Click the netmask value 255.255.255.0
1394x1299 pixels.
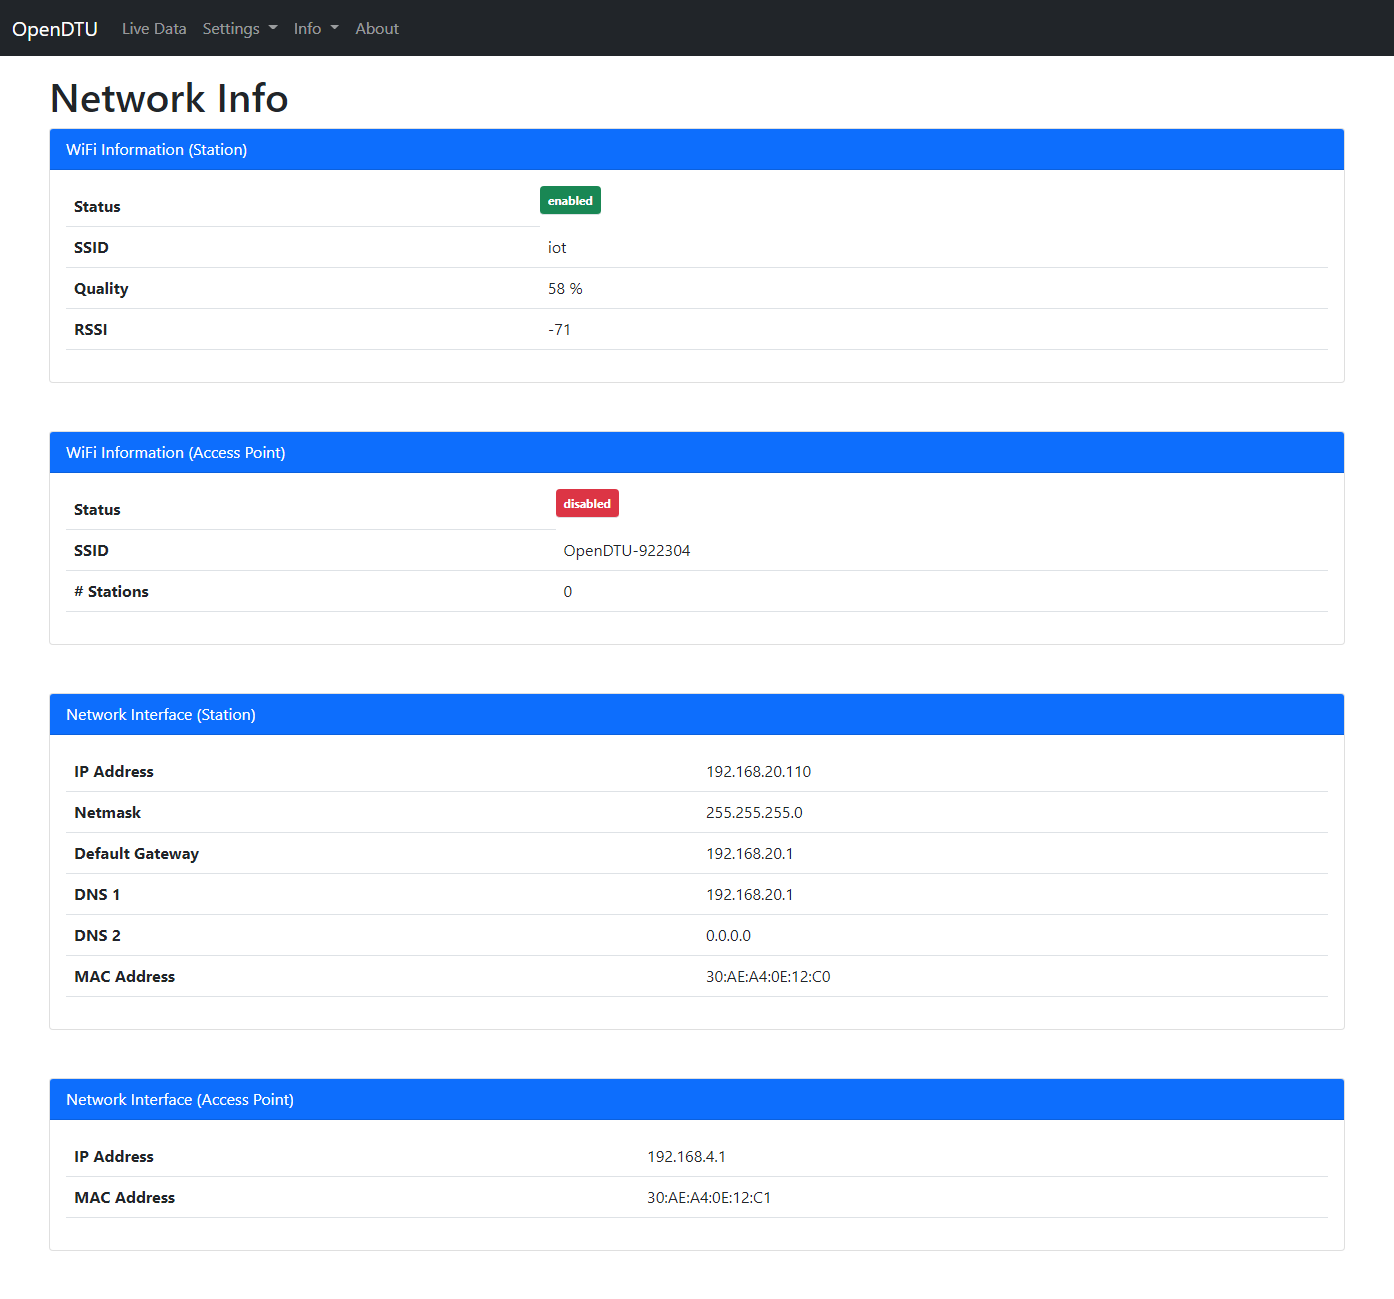(754, 813)
